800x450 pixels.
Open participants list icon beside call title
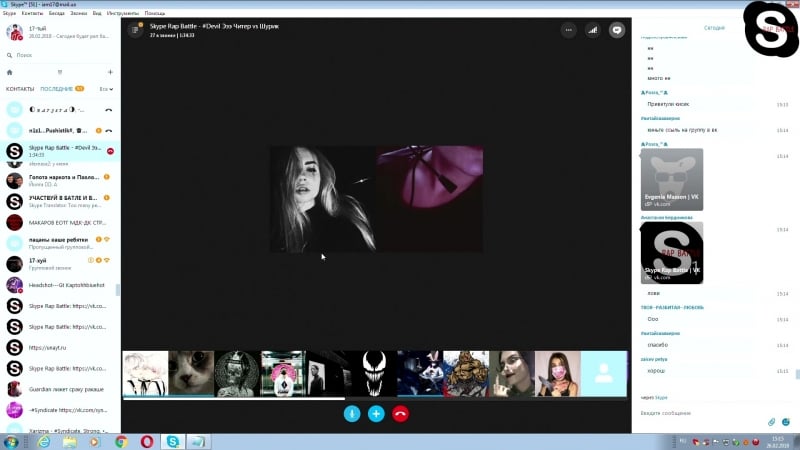[135, 30]
